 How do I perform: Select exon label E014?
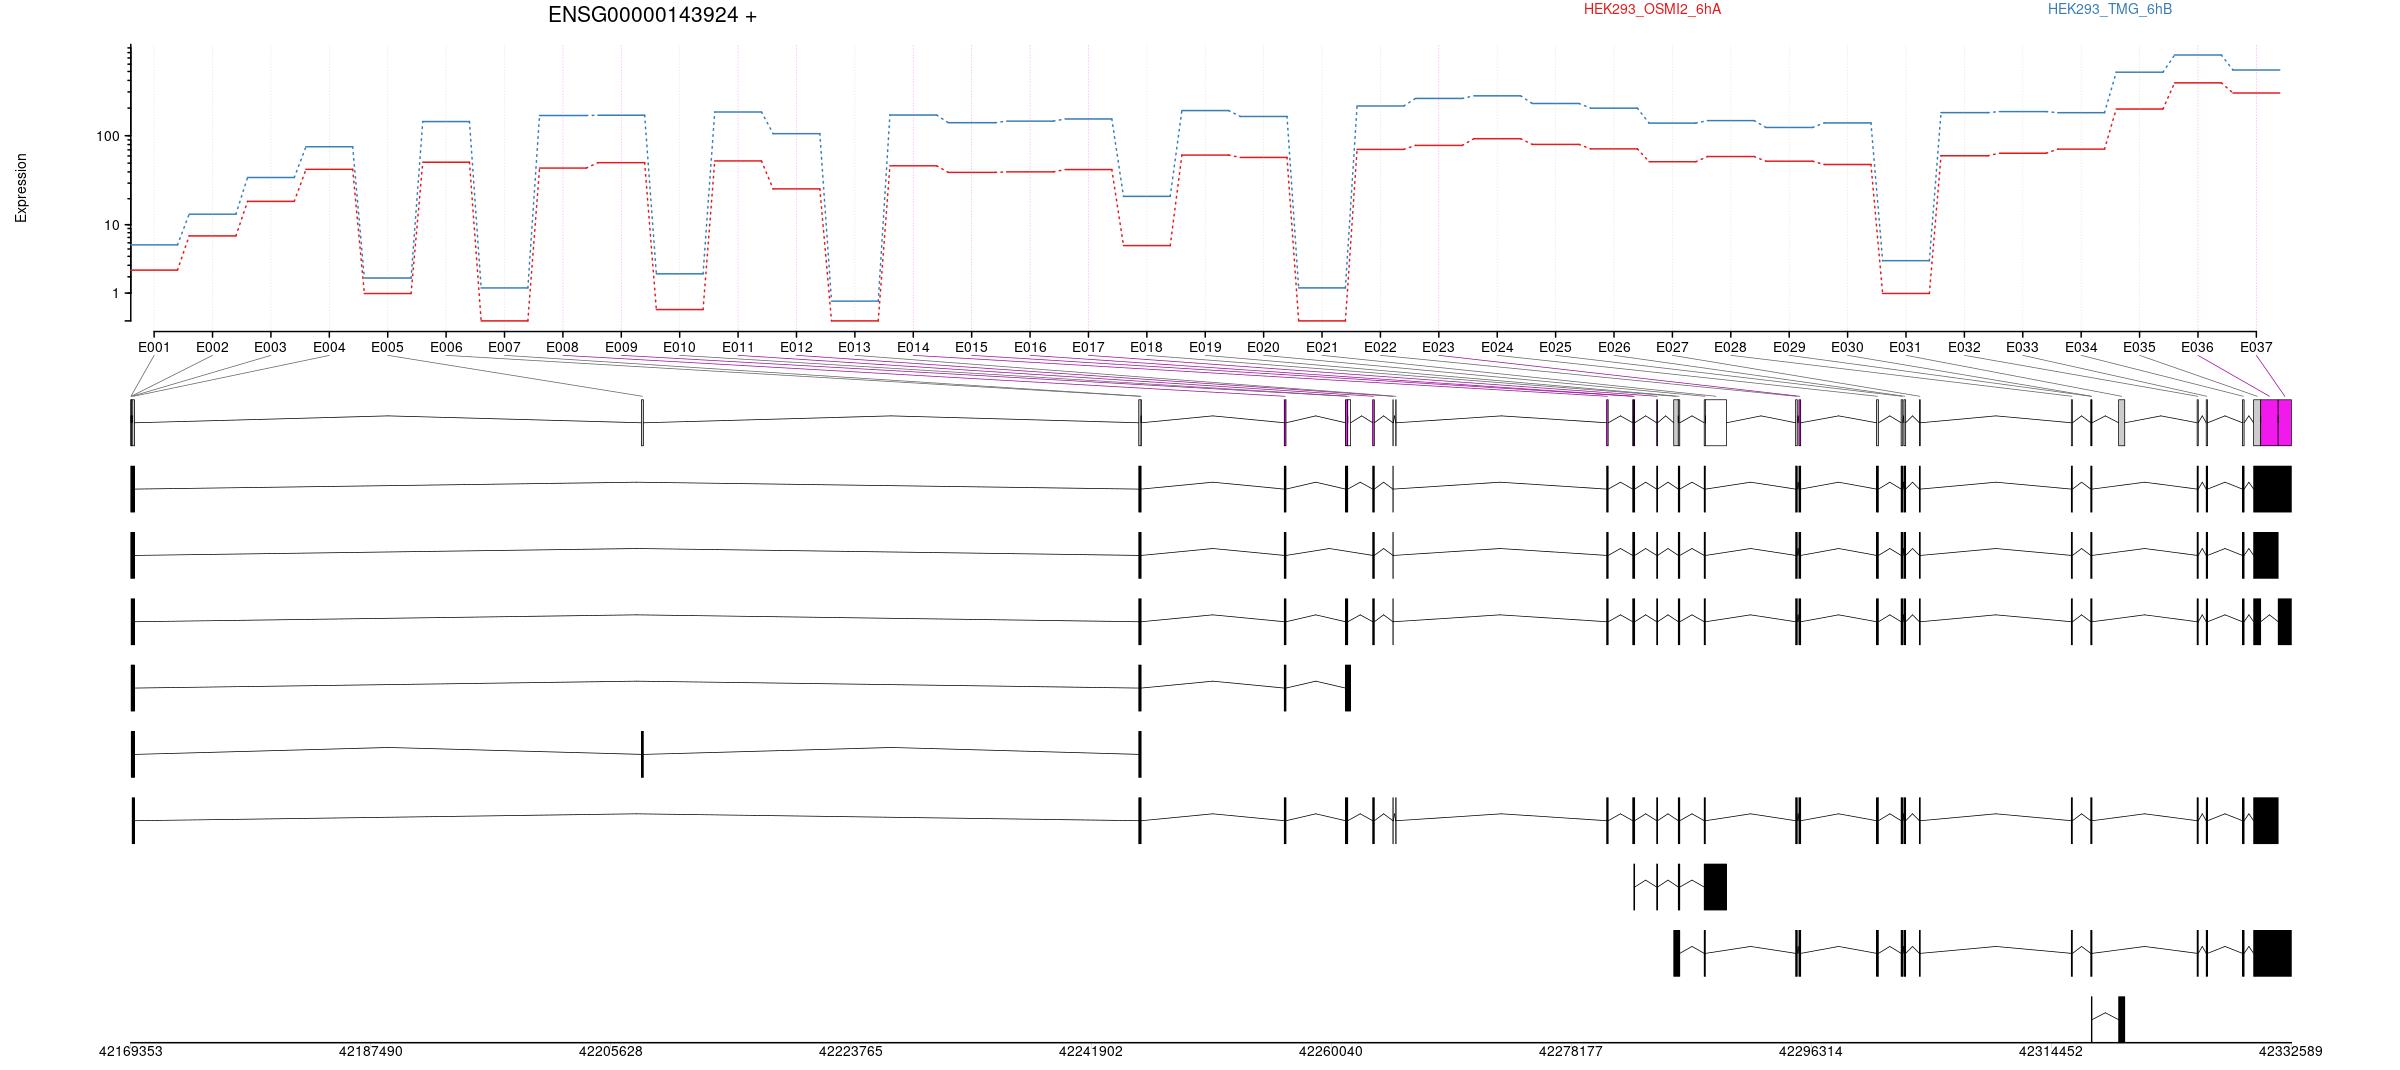913,347
